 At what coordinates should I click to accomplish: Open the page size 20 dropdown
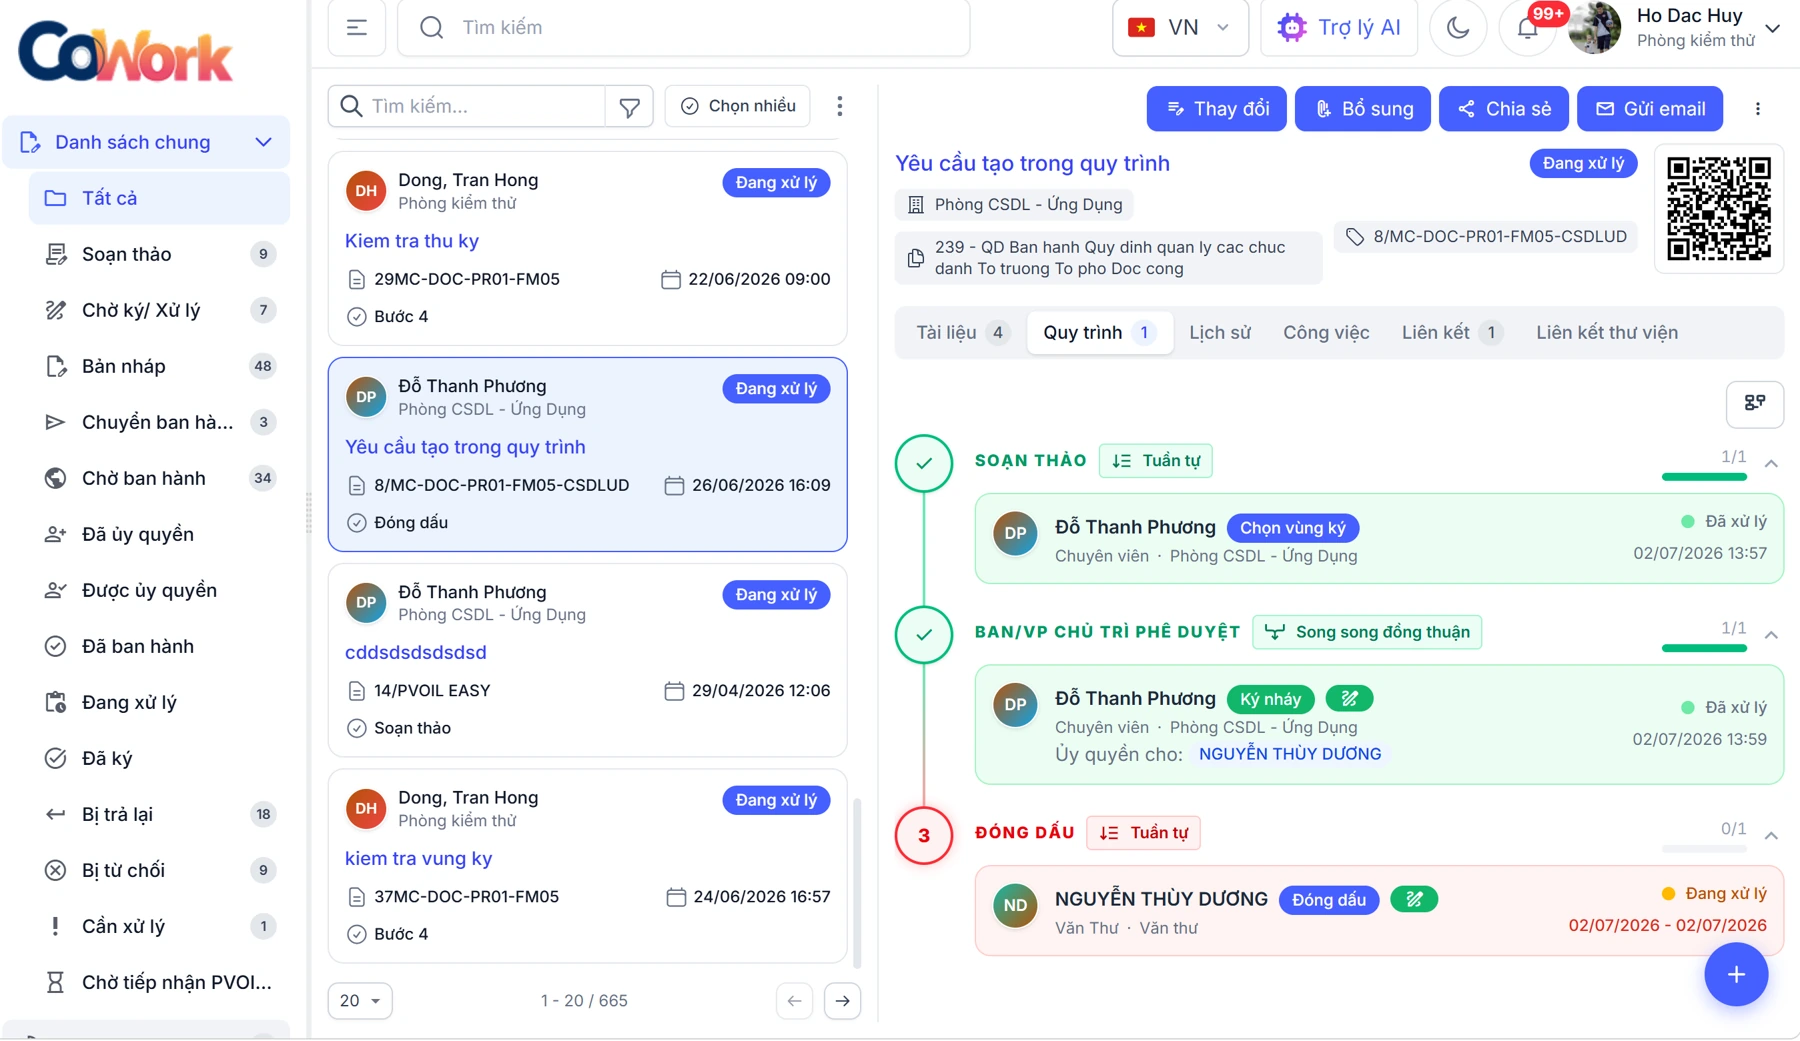360,1001
